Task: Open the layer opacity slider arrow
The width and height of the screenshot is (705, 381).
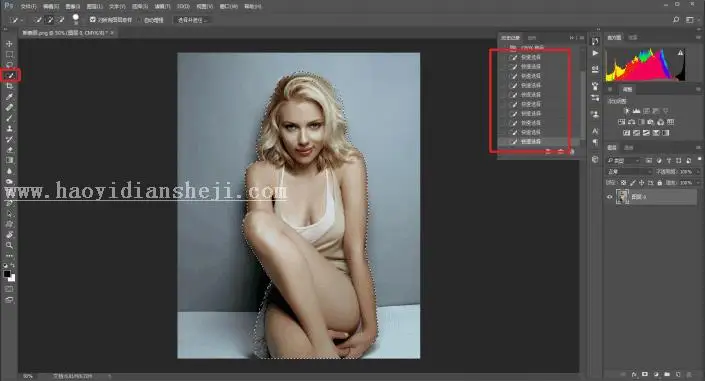Action: (698, 171)
